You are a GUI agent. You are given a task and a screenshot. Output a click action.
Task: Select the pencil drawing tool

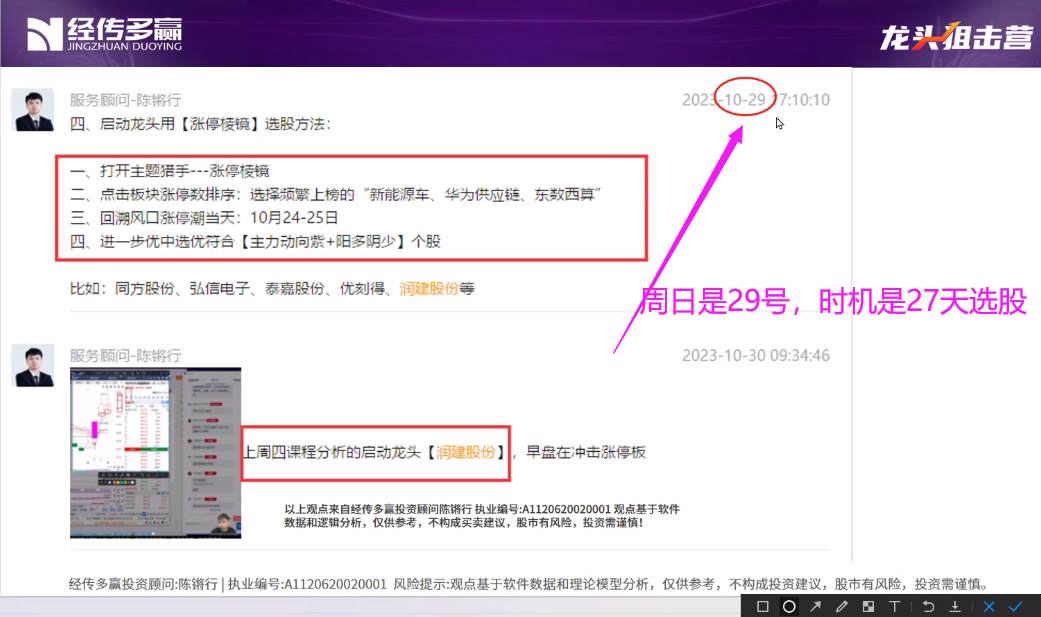[x=842, y=606]
